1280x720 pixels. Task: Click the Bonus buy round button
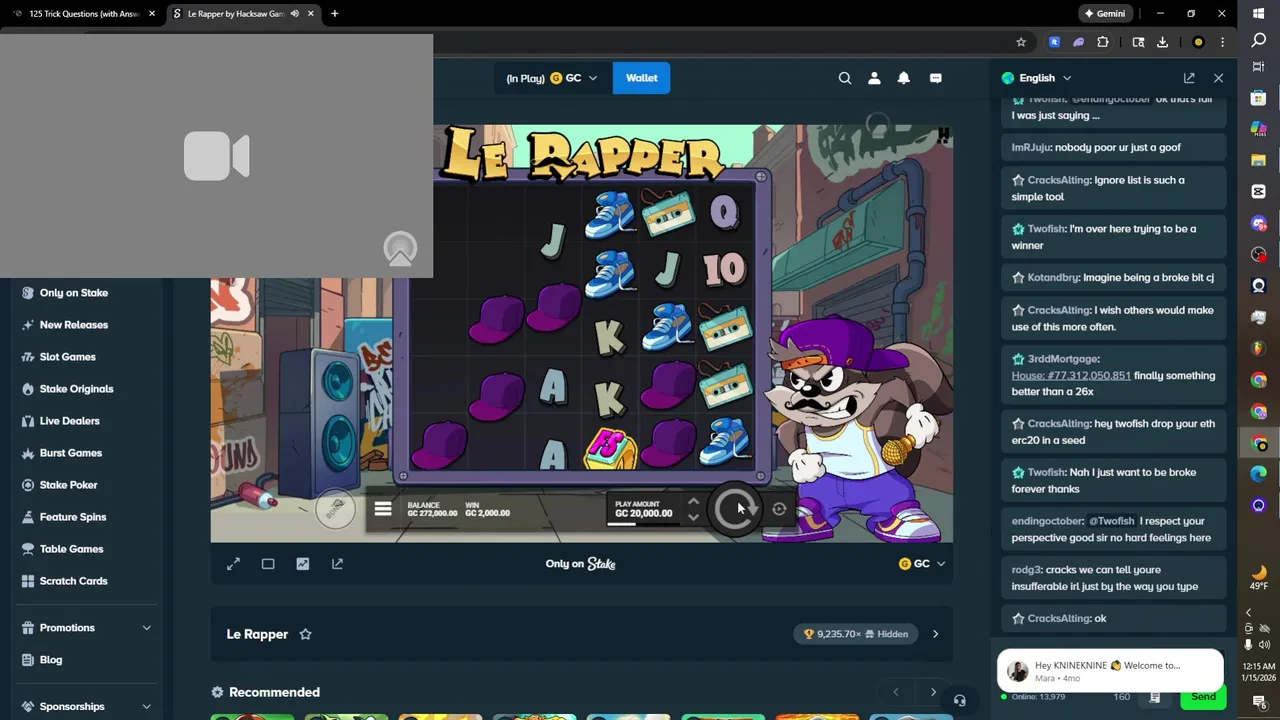tap(335, 510)
